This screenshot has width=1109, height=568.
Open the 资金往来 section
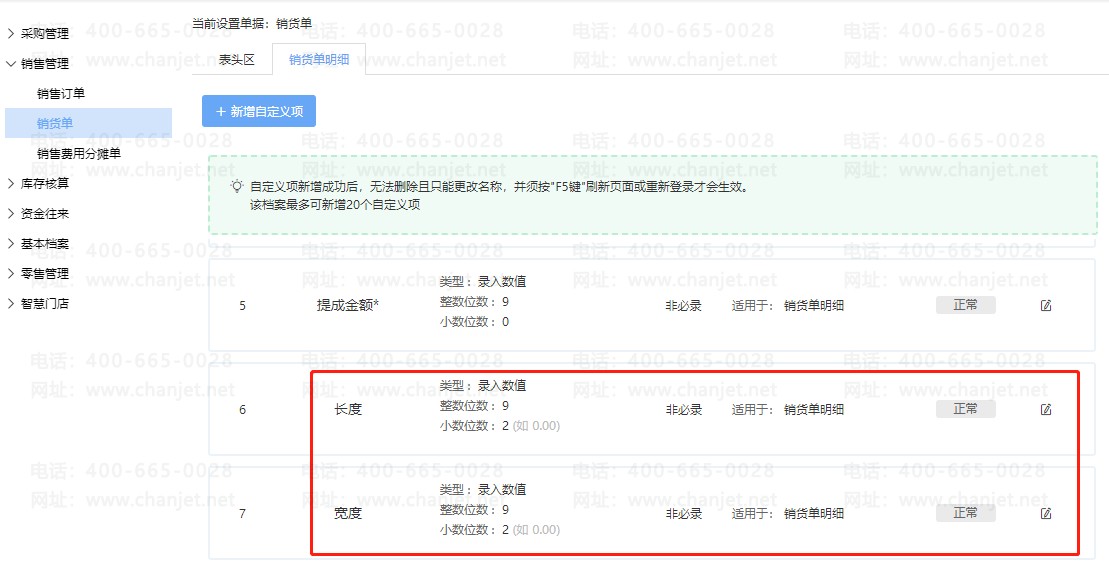tap(45, 214)
